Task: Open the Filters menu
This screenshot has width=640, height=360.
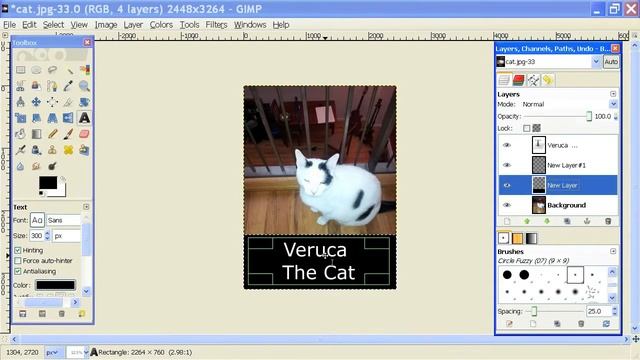Action: pyautogui.click(x=216, y=25)
